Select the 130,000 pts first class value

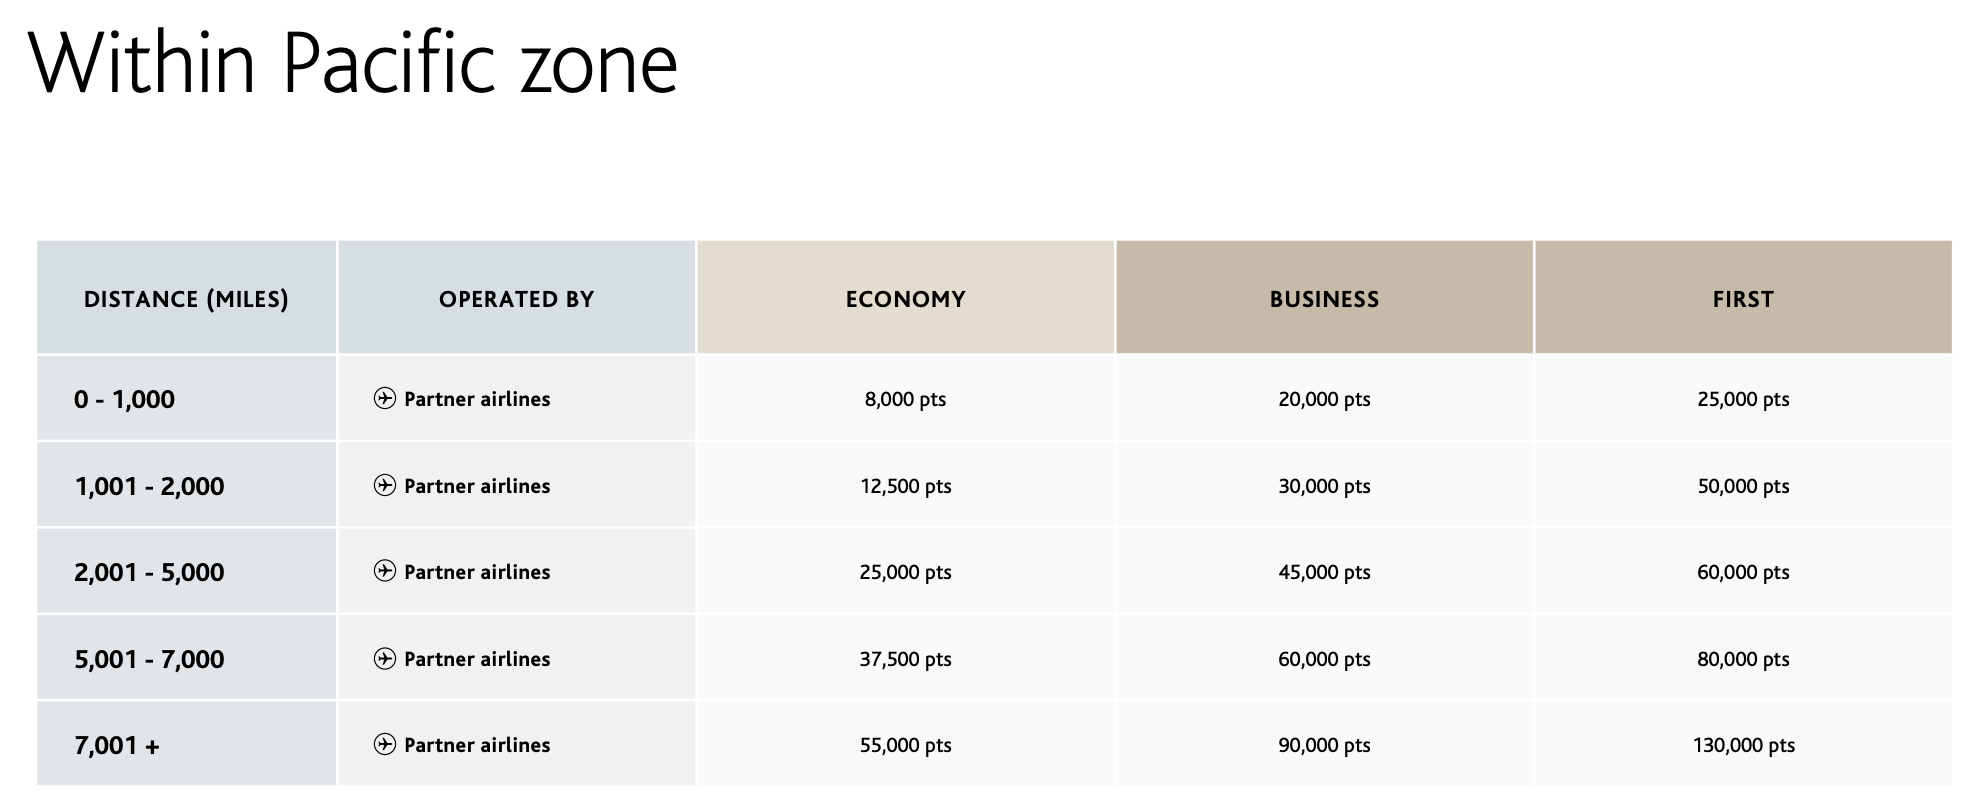[x=1743, y=745]
